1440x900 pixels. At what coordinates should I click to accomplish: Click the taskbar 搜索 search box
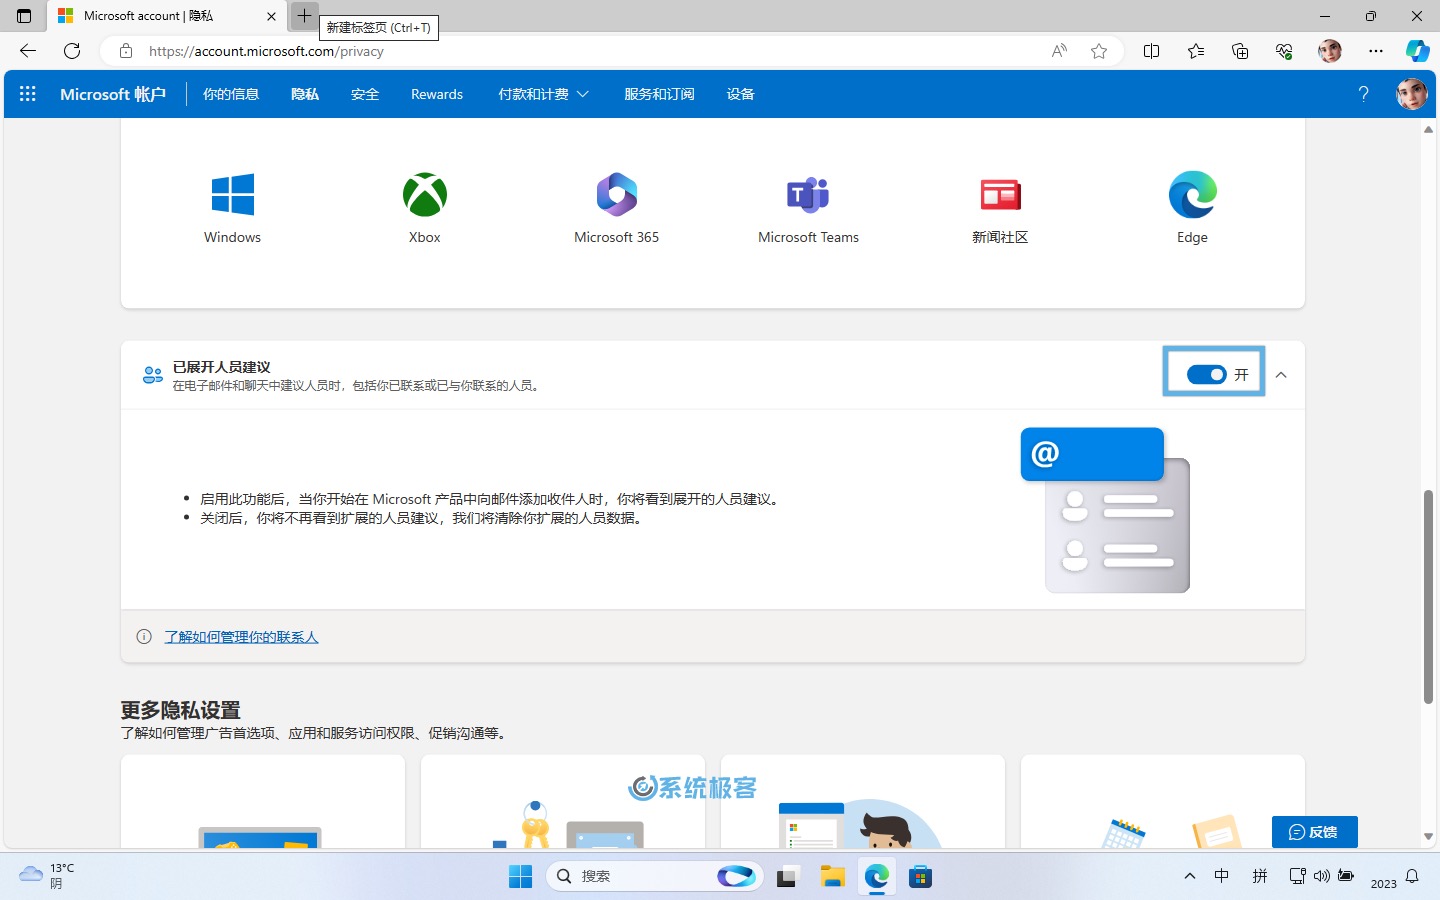tap(655, 876)
